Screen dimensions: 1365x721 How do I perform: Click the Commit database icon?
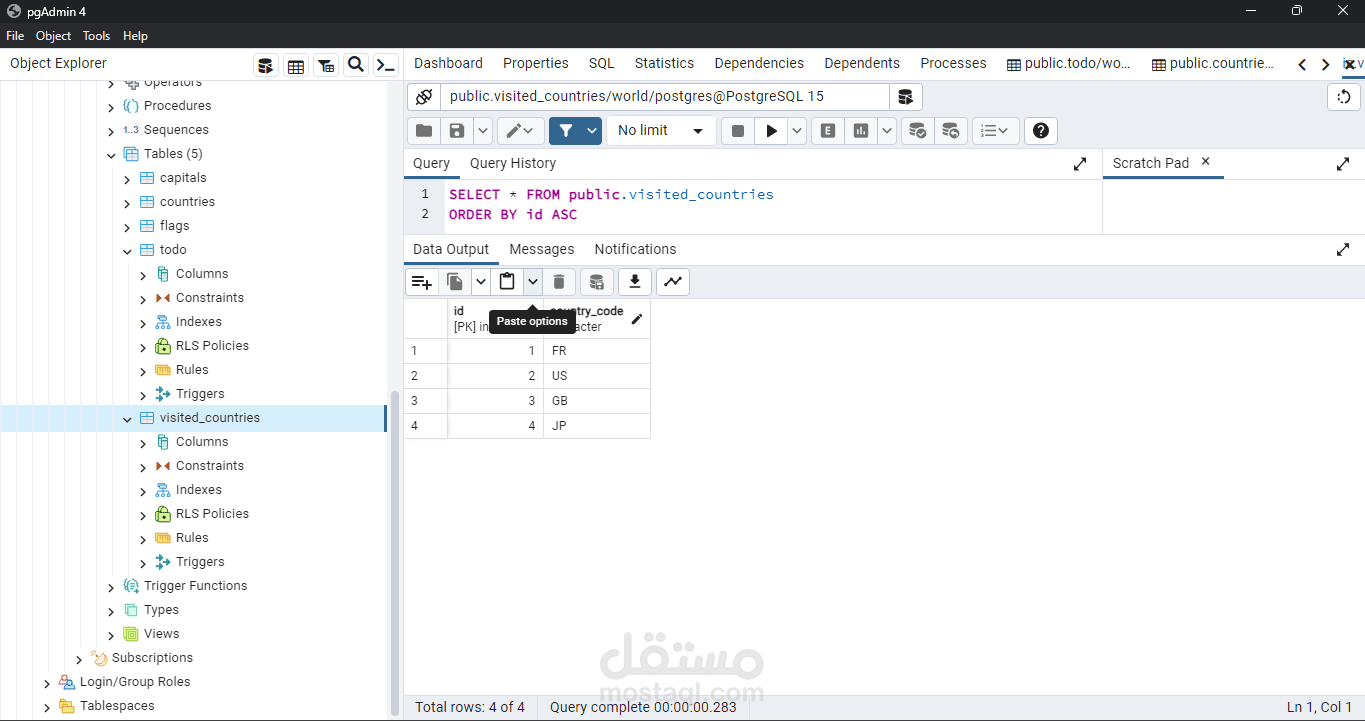(x=917, y=130)
